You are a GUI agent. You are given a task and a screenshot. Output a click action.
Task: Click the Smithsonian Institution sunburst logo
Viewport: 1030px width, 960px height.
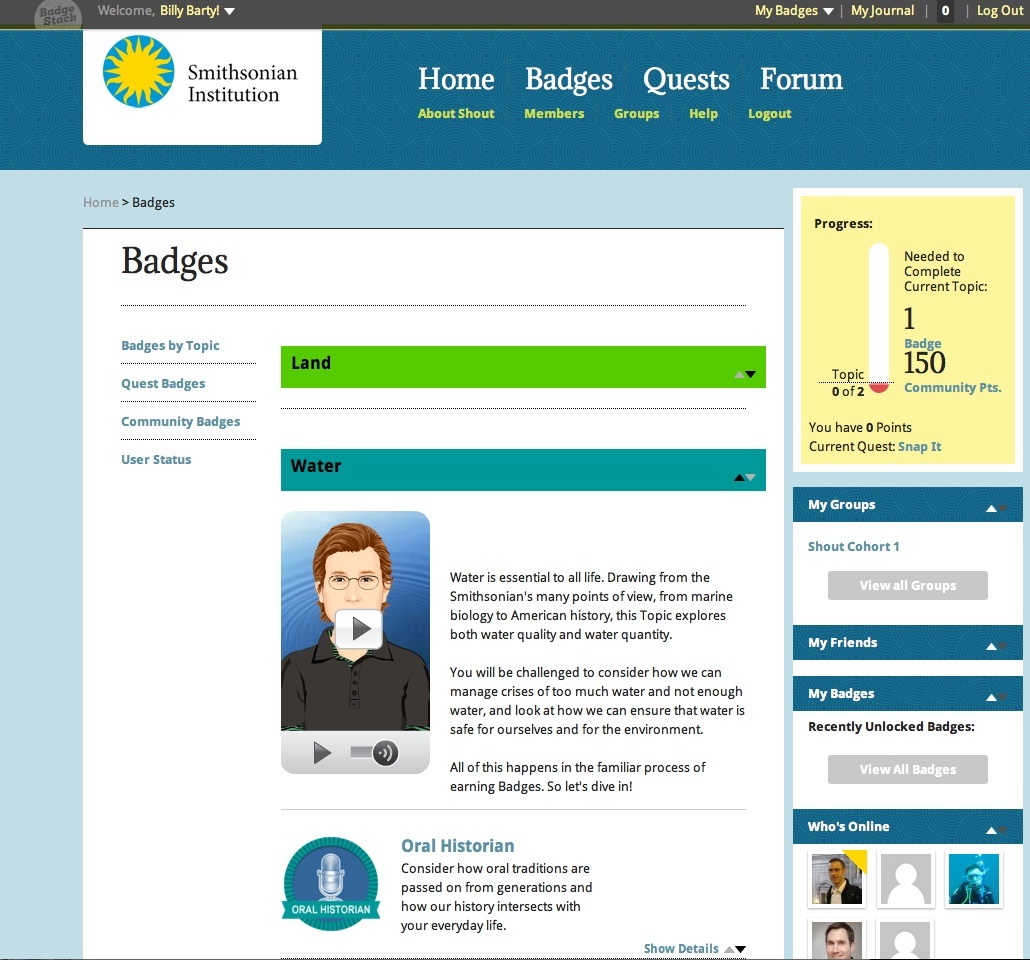[139, 72]
